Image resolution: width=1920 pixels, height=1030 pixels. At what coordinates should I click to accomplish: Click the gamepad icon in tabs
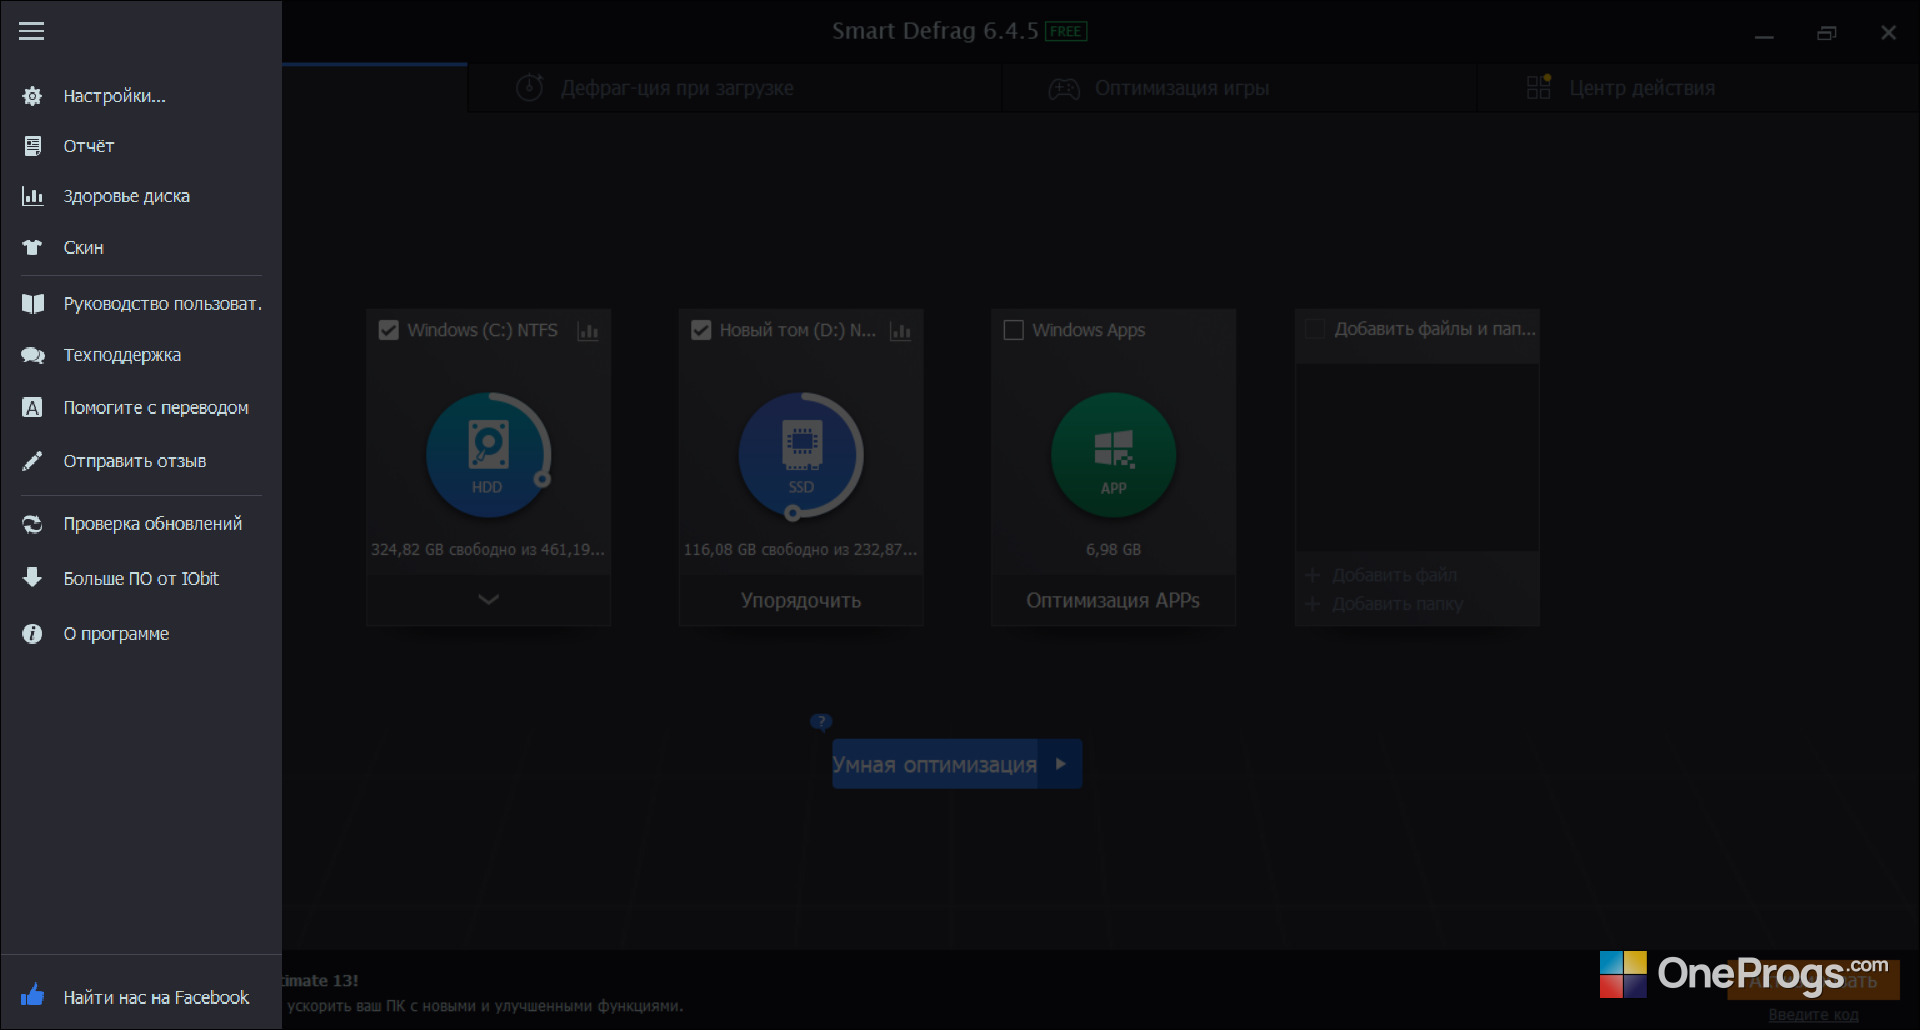click(x=1064, y=89)
